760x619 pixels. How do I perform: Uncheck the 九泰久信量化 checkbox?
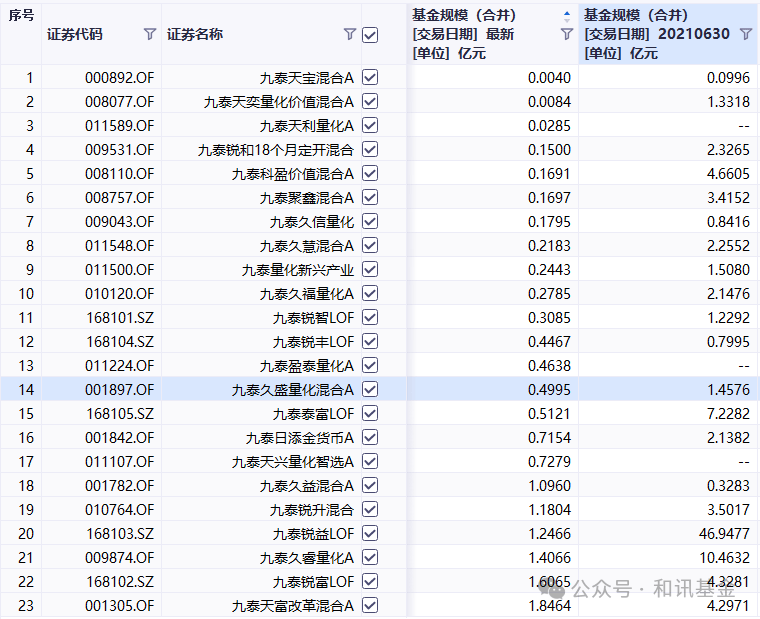click(x=370, y=221)
